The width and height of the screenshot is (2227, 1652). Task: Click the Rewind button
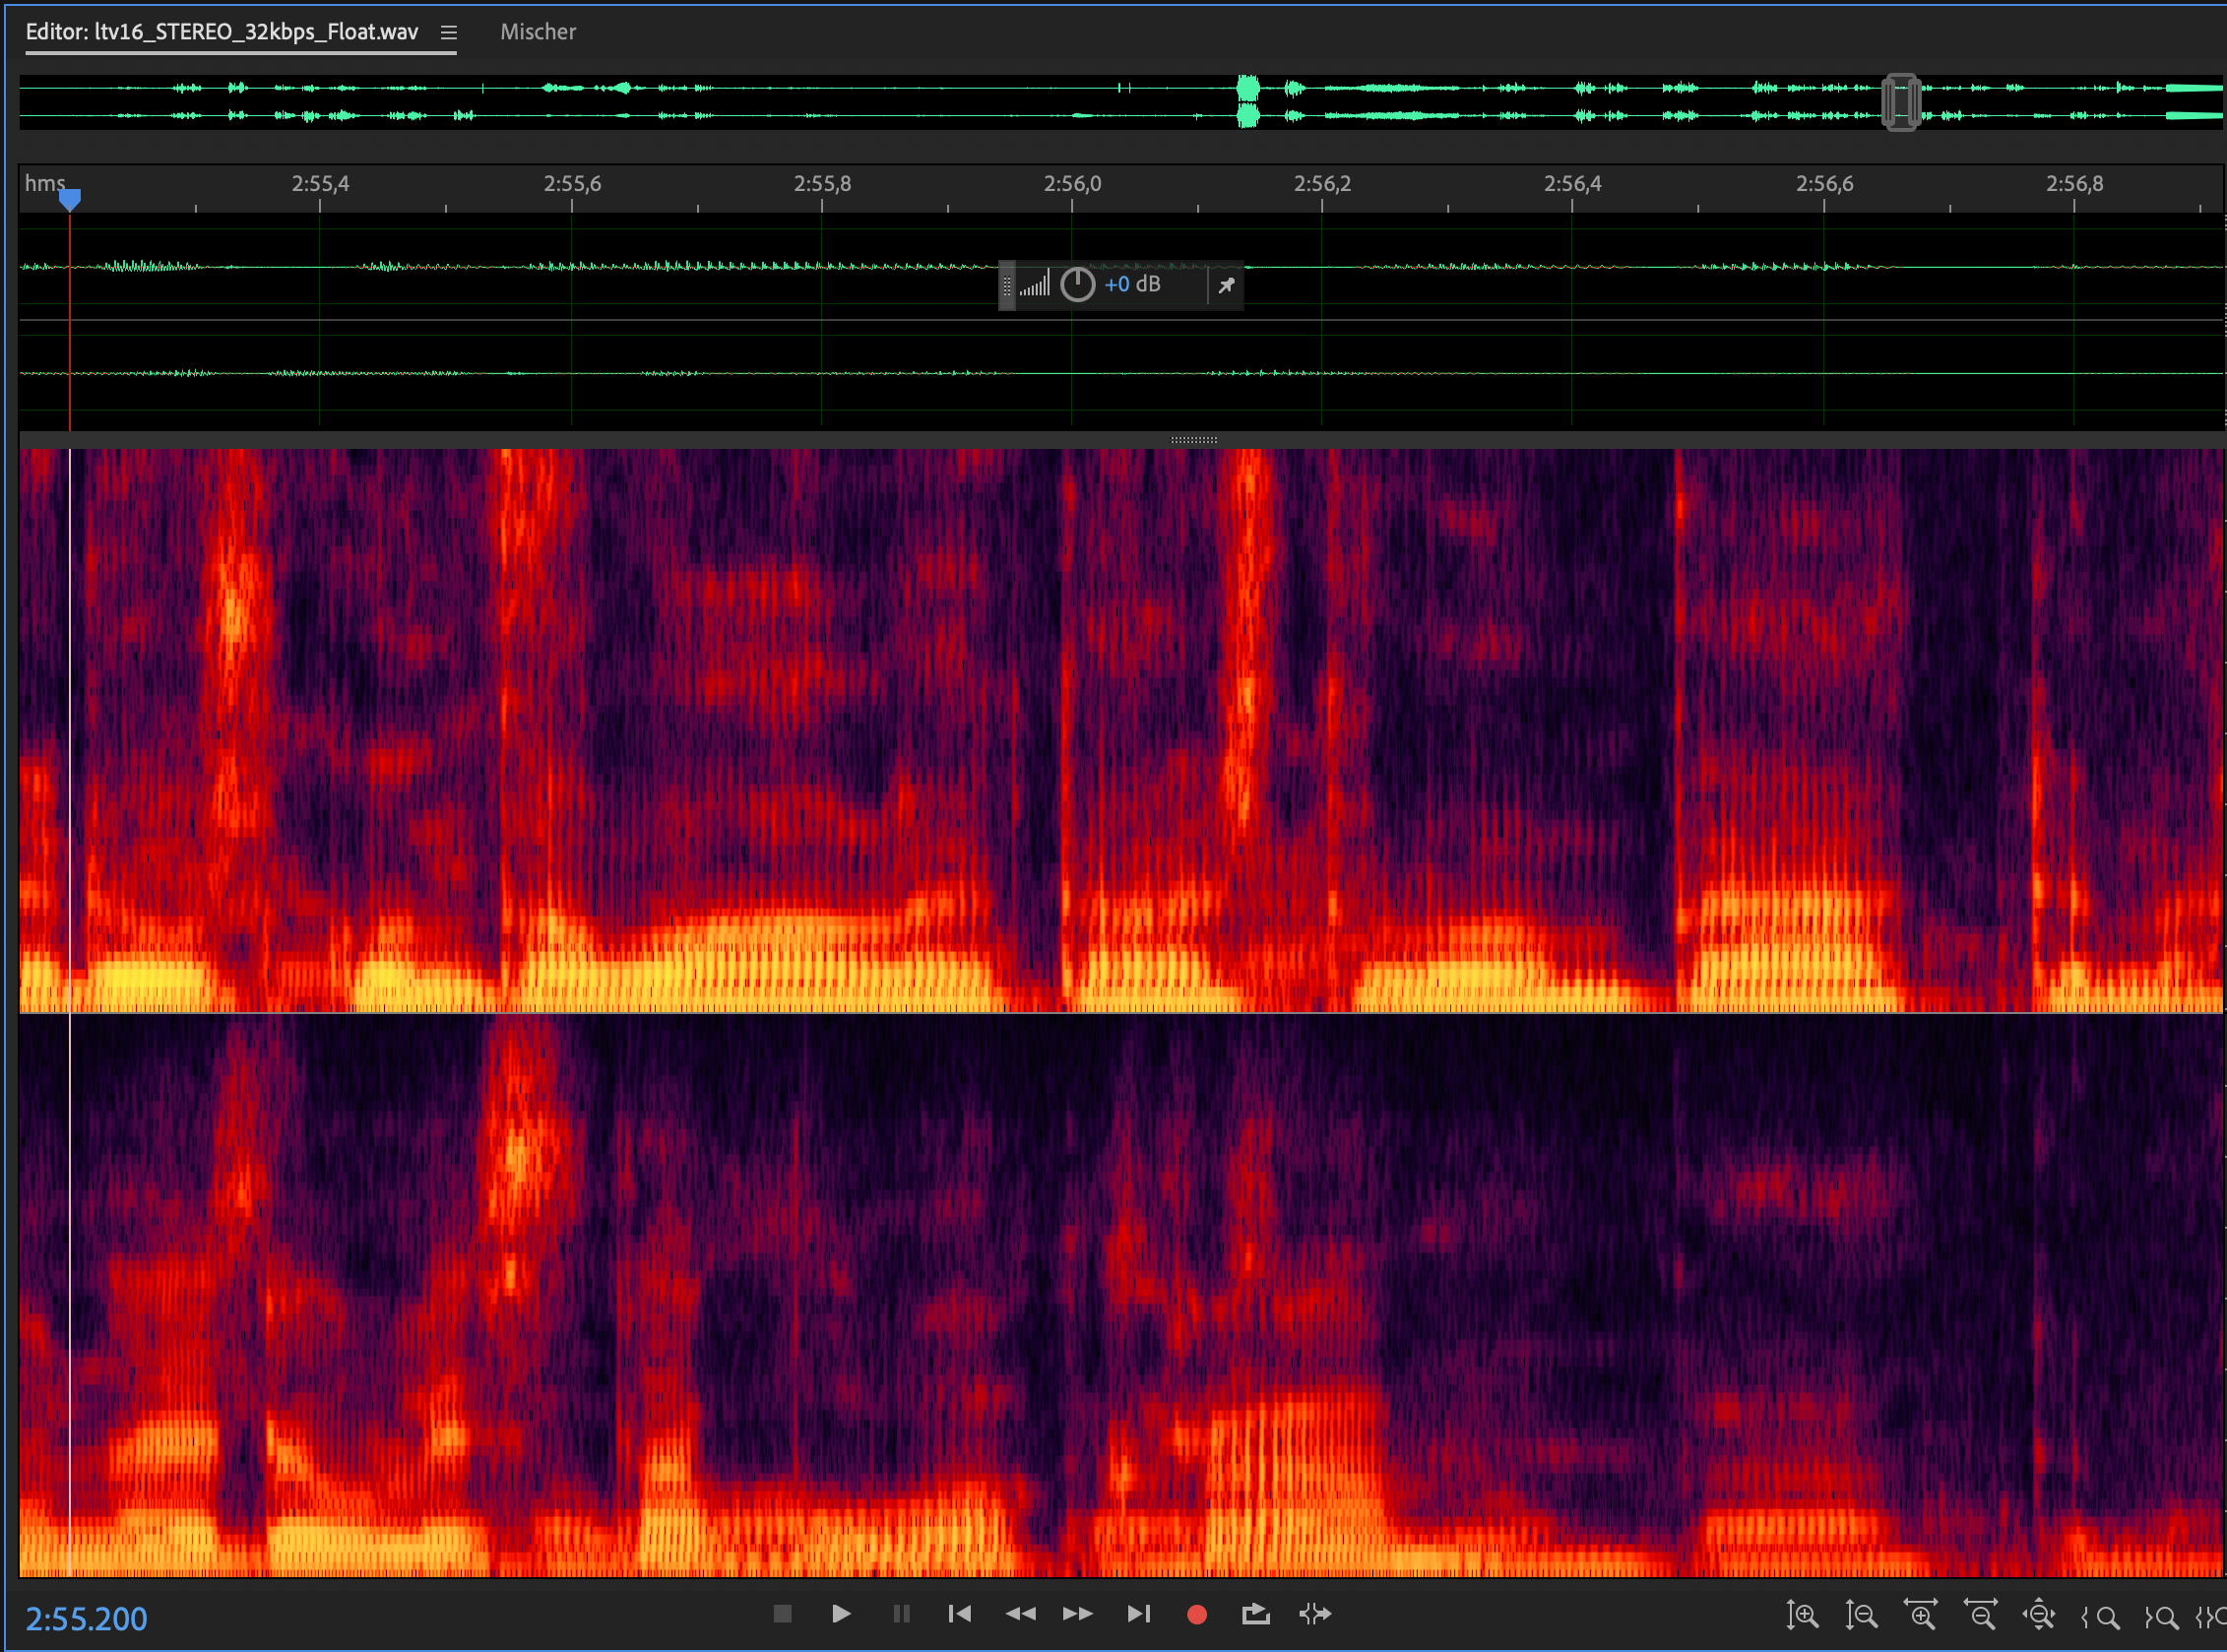(1020, 1613)
